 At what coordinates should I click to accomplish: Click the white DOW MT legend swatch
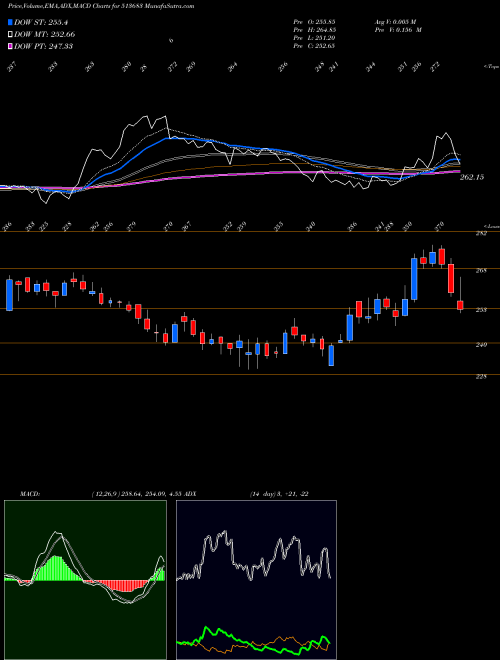(10, 34)
